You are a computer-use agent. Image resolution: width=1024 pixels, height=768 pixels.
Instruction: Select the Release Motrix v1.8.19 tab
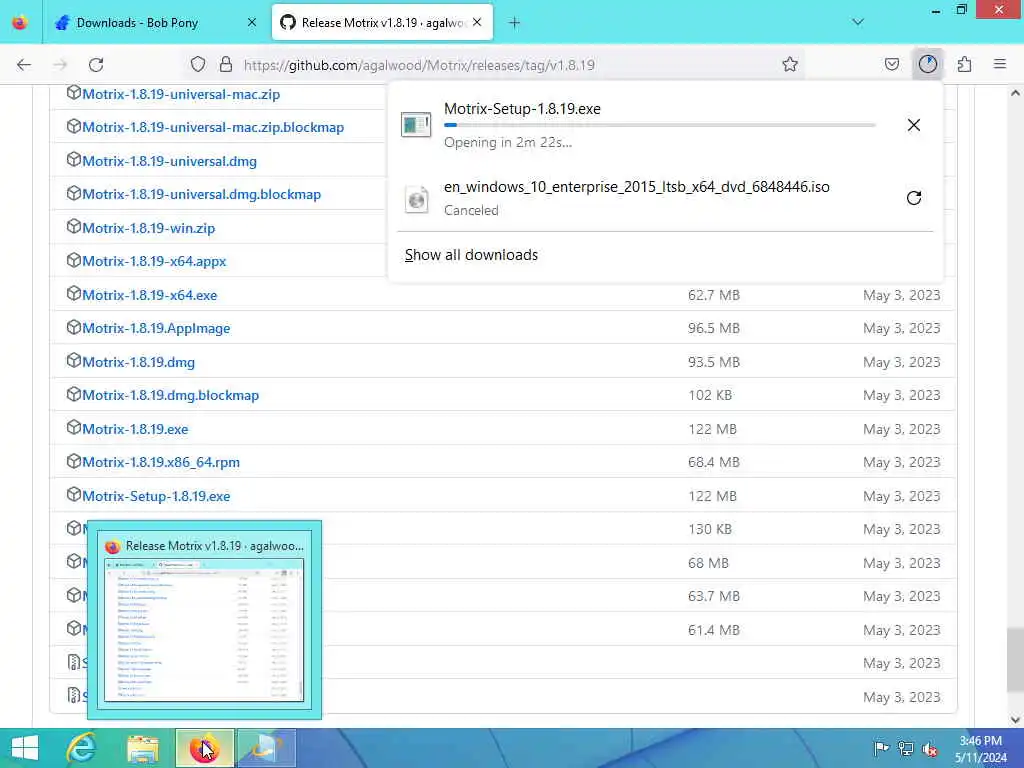382,23
